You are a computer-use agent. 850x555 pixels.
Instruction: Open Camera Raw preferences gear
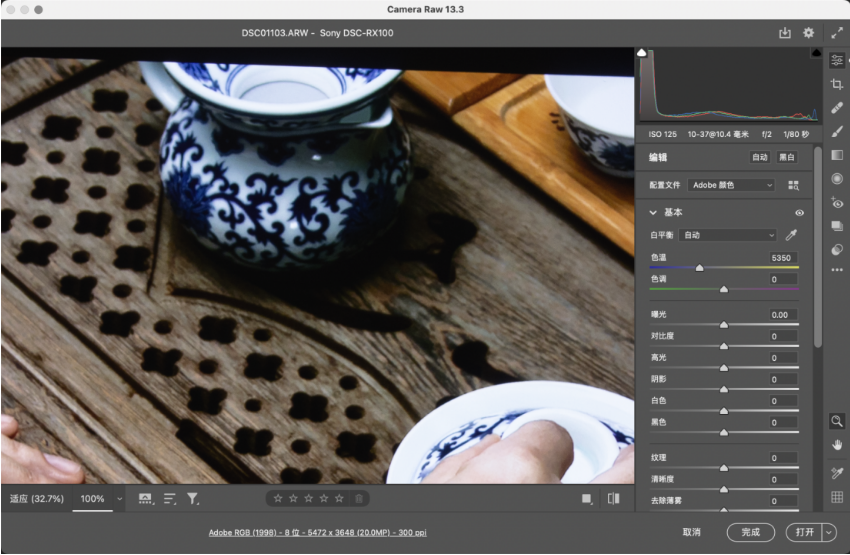(x=808, y=33)
